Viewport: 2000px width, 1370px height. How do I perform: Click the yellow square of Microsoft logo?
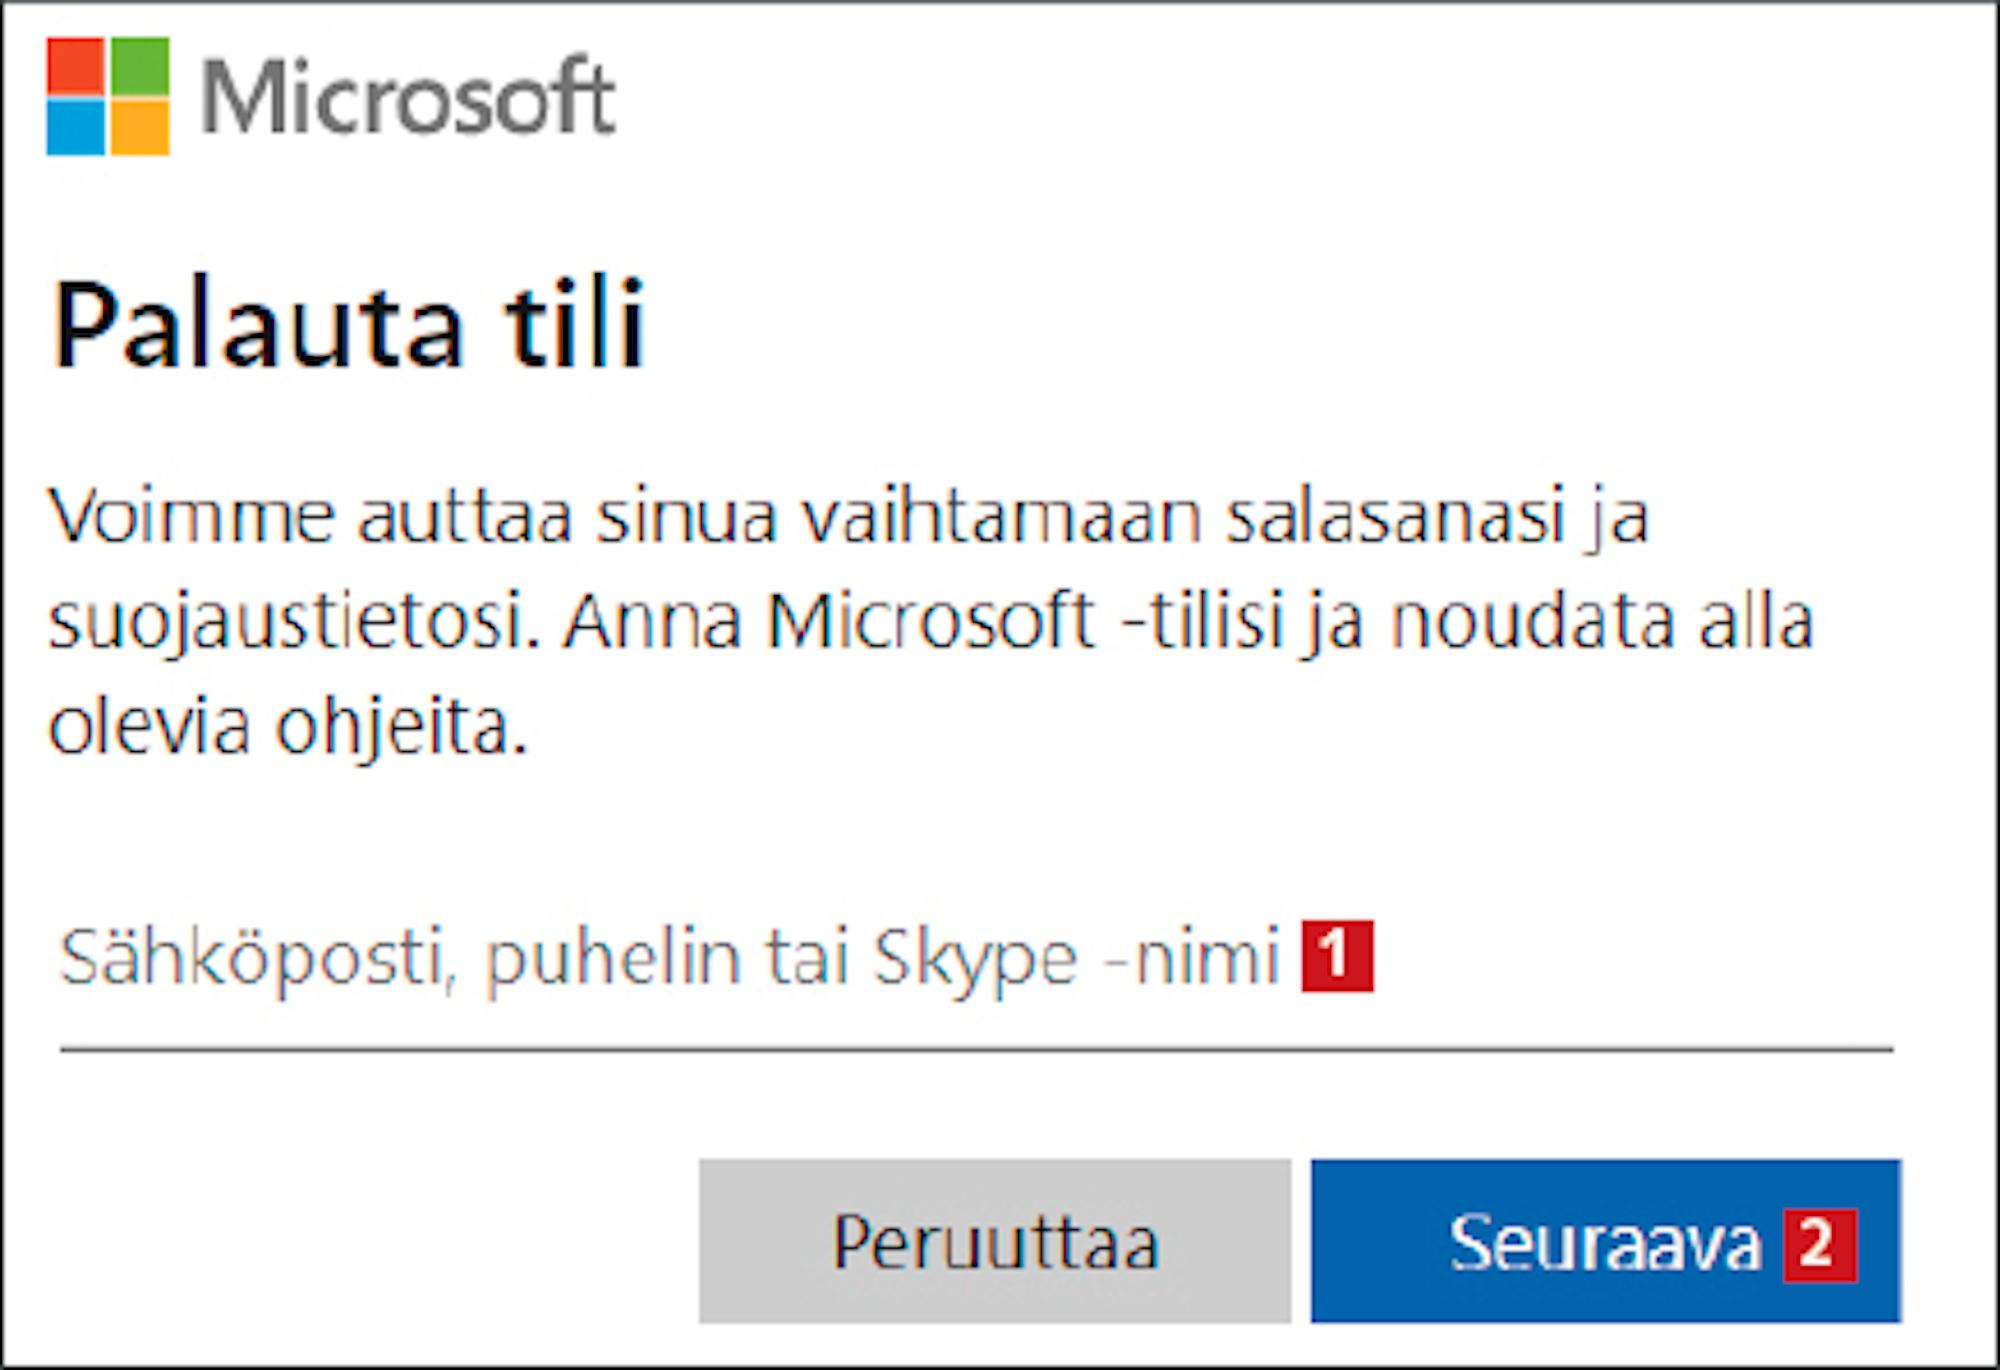coord(139,127)
